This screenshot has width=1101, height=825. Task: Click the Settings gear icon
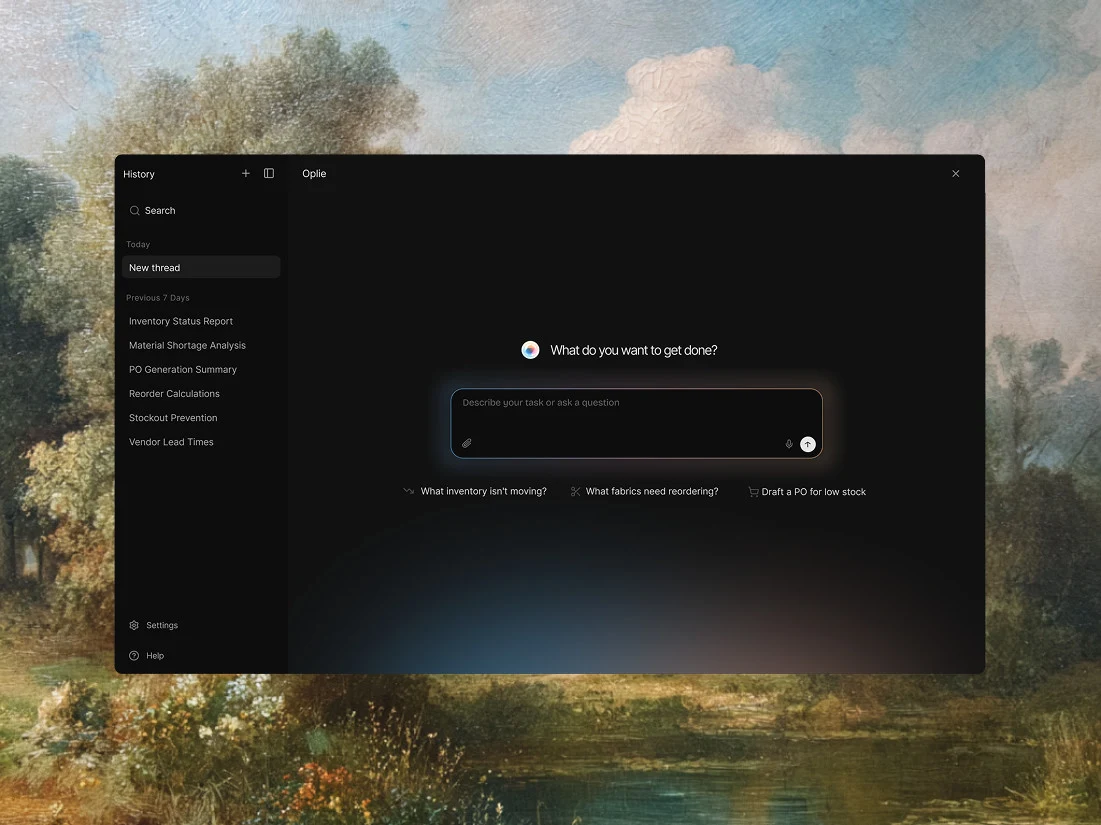134,625
